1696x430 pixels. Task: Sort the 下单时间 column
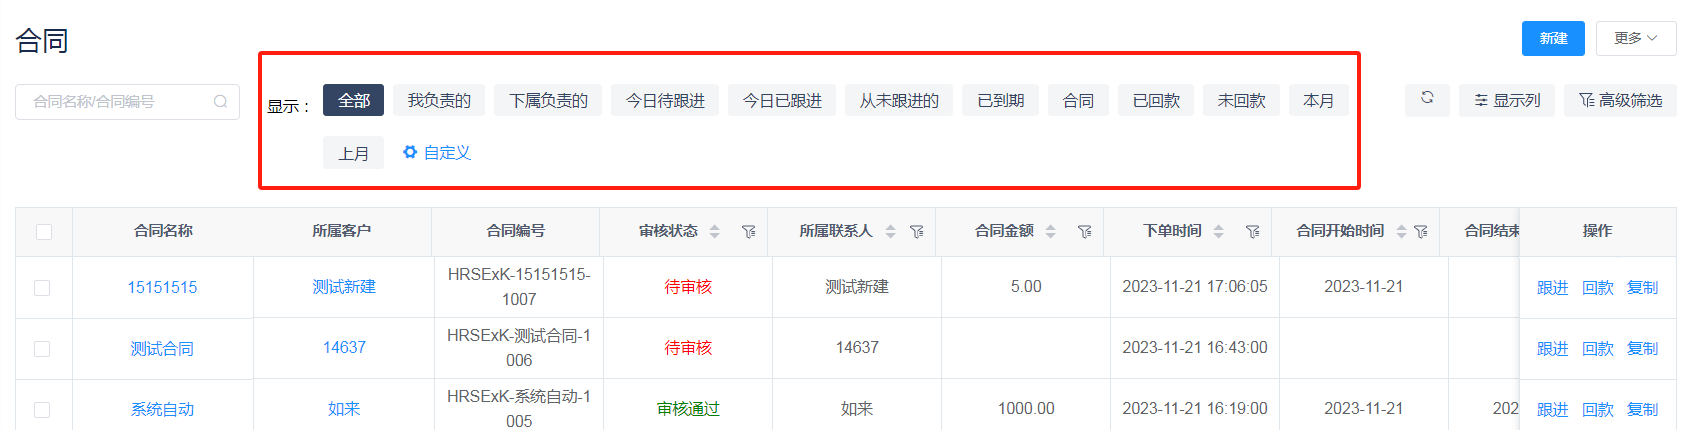tap(1218, 232)
